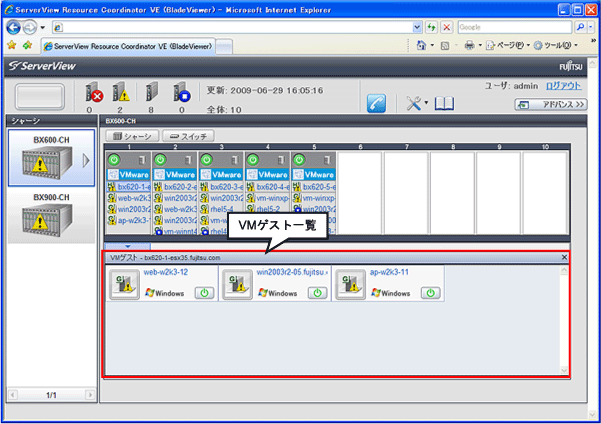Image resolution: width=601 pixels, height=424 pixels.
Task: Open the ツール(O) menu
Action: click(x=556, y=46)
